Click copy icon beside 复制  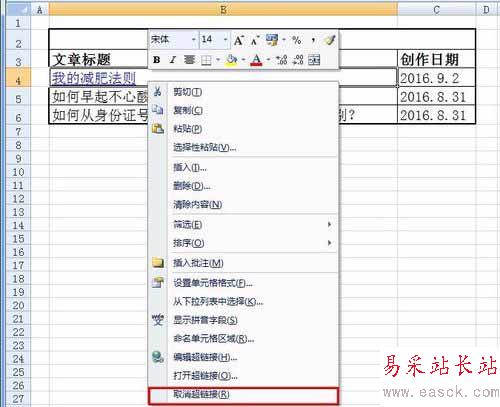click(x=158, y=109)
